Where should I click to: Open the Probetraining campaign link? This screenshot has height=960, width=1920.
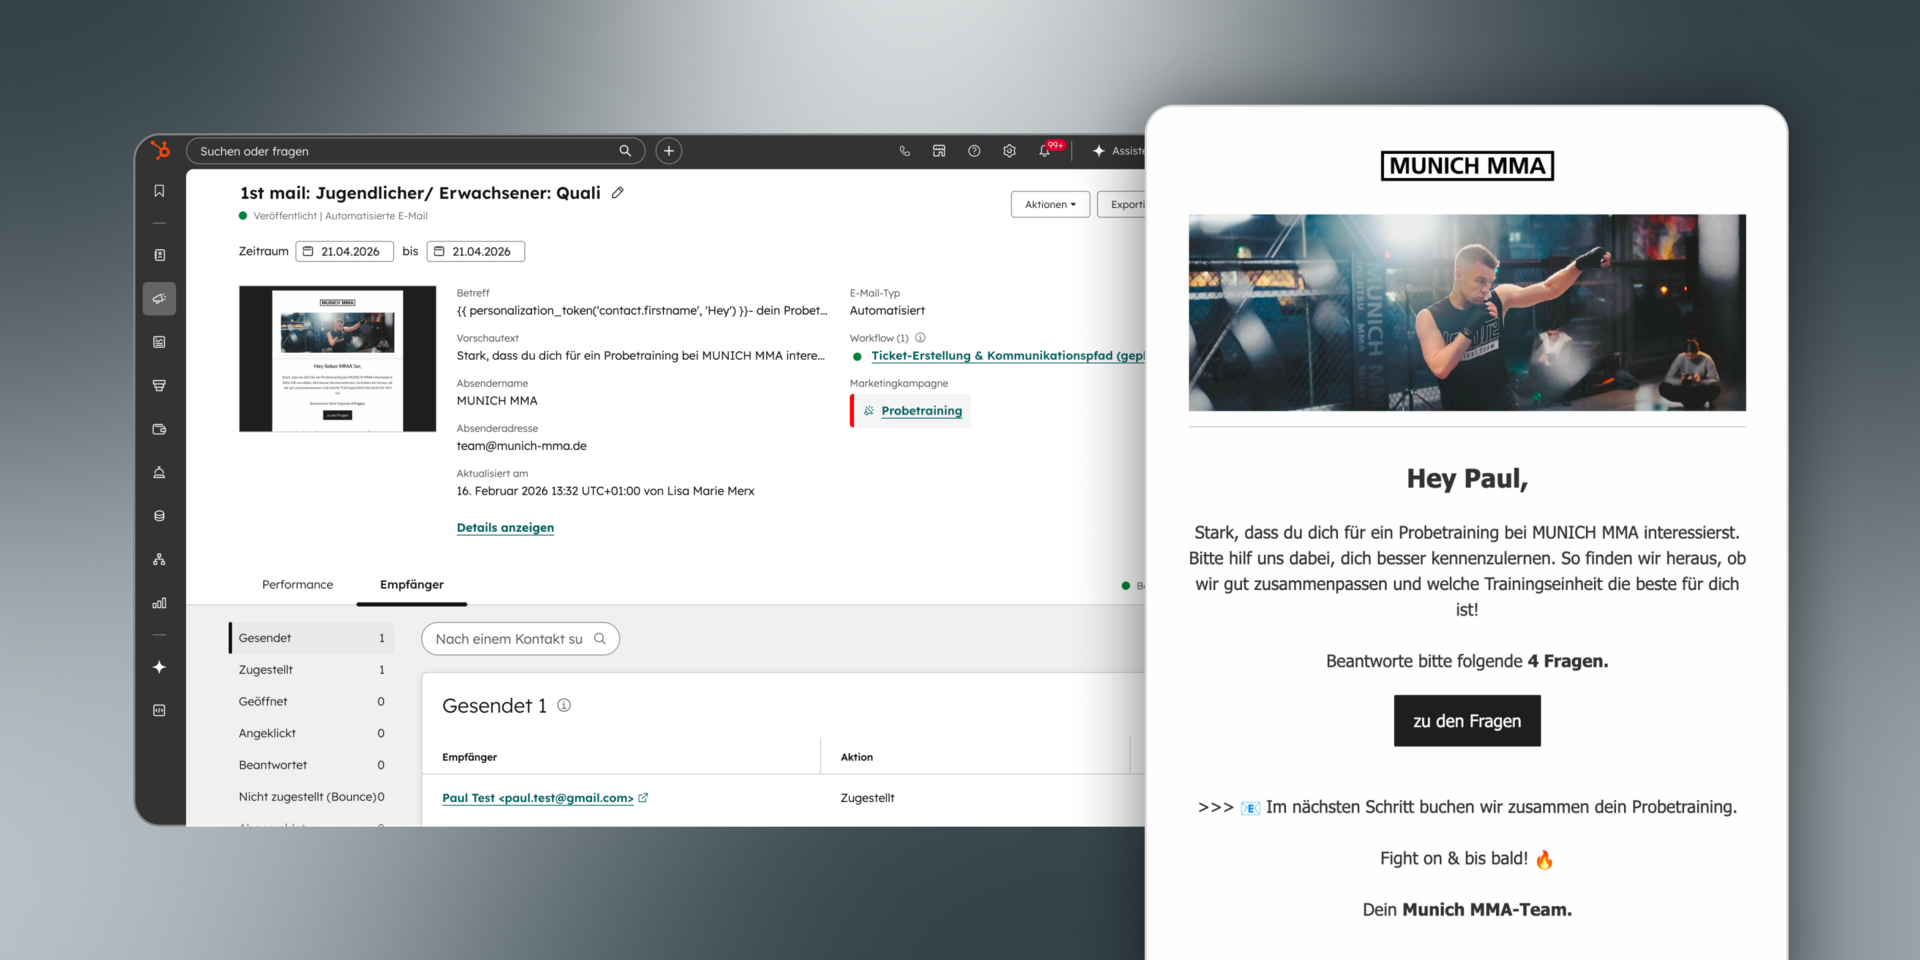(921, 411)
